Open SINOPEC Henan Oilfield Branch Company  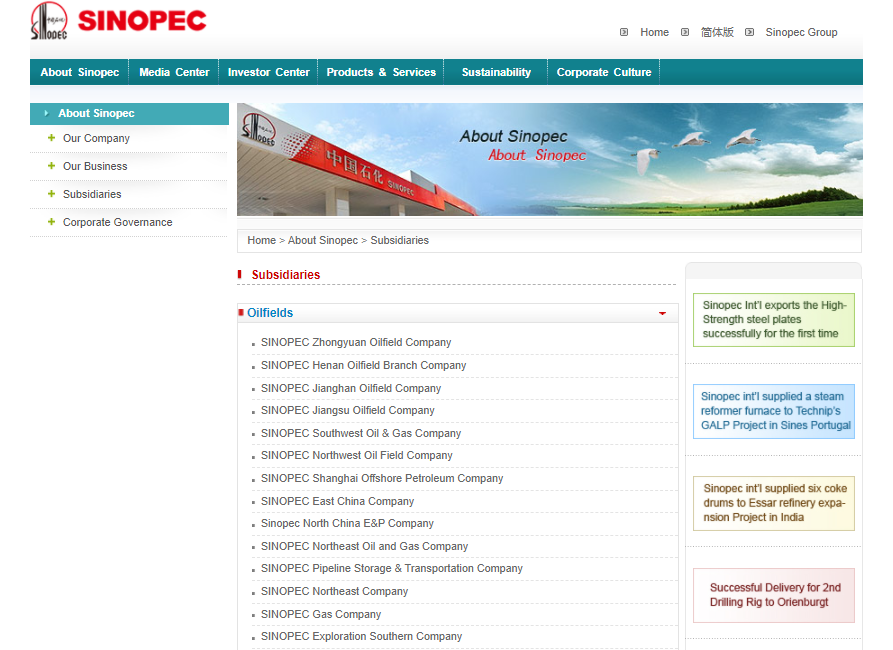click(363, 365)
